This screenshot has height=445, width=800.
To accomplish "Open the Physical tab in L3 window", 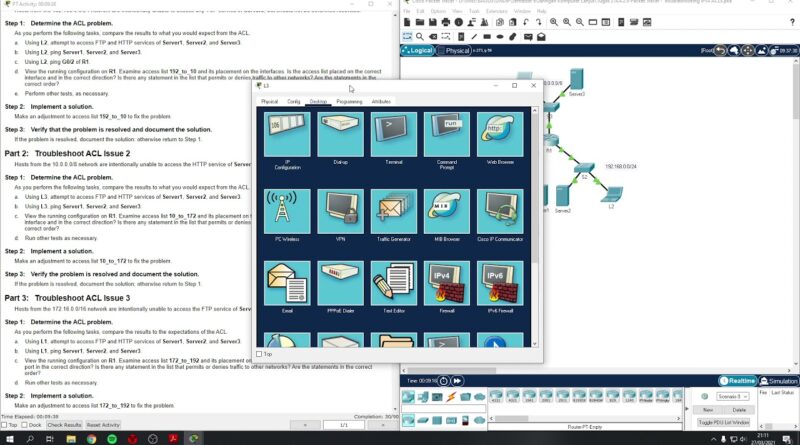I will (269, 102).
